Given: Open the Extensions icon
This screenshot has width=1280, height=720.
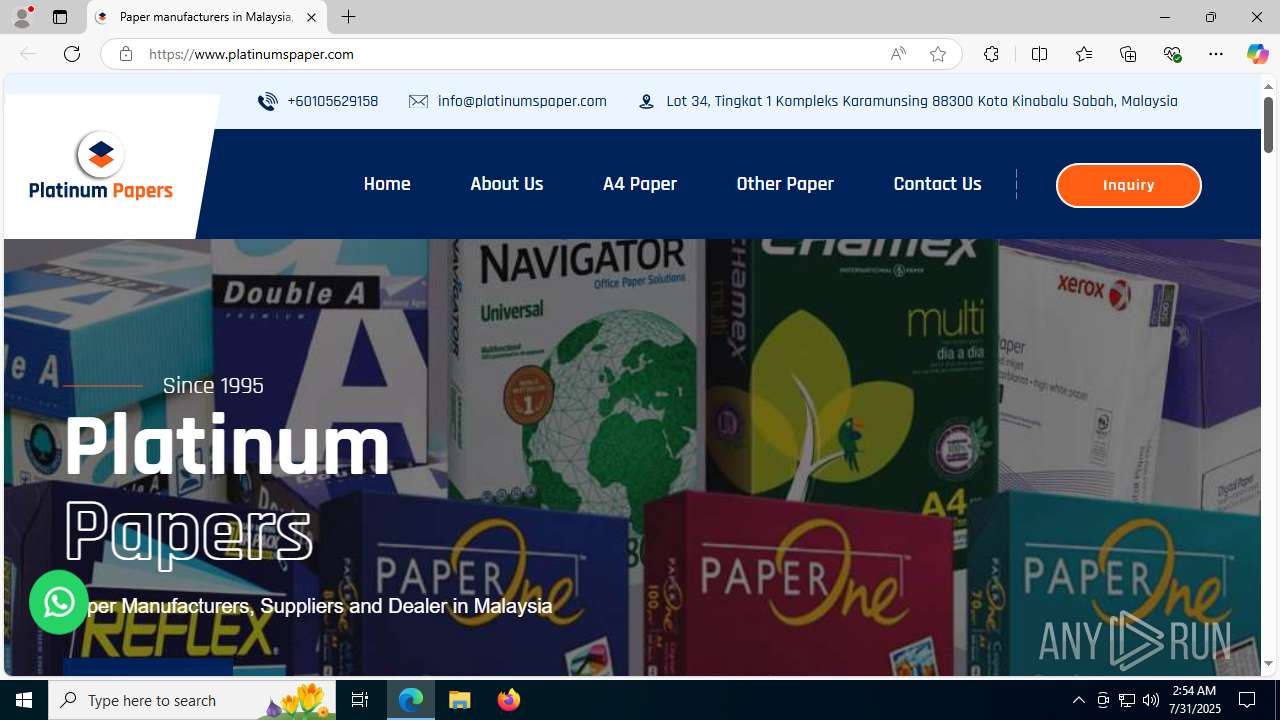Looking at the screenshot, I should [x=991, y=54].
